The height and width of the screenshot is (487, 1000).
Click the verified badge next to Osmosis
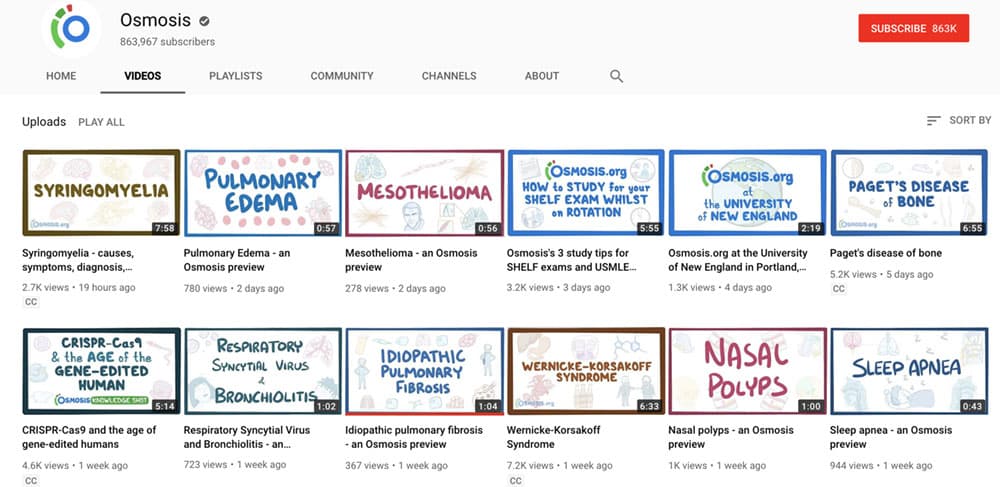204,21
